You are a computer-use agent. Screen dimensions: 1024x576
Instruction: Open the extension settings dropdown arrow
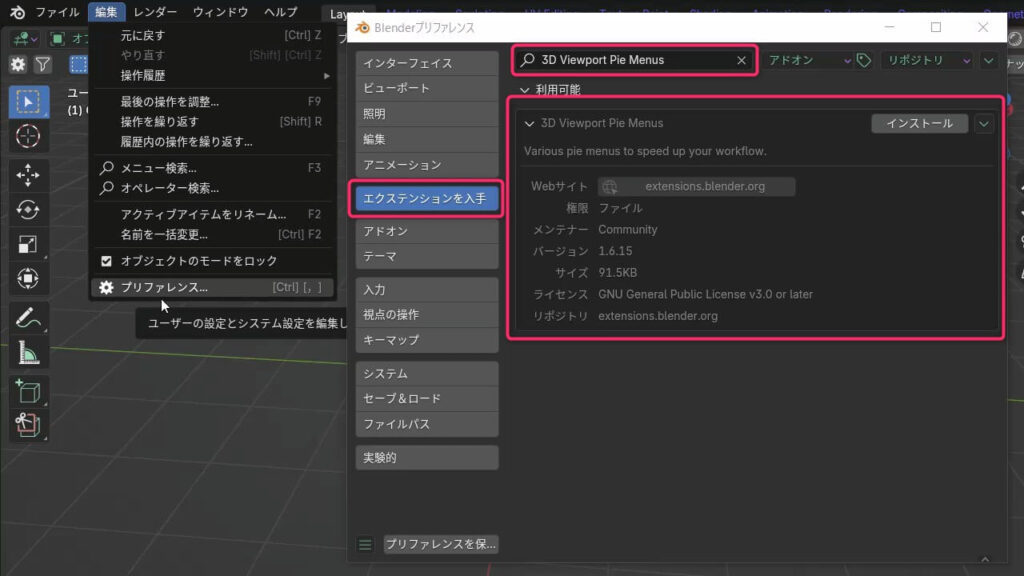point(989,60)
